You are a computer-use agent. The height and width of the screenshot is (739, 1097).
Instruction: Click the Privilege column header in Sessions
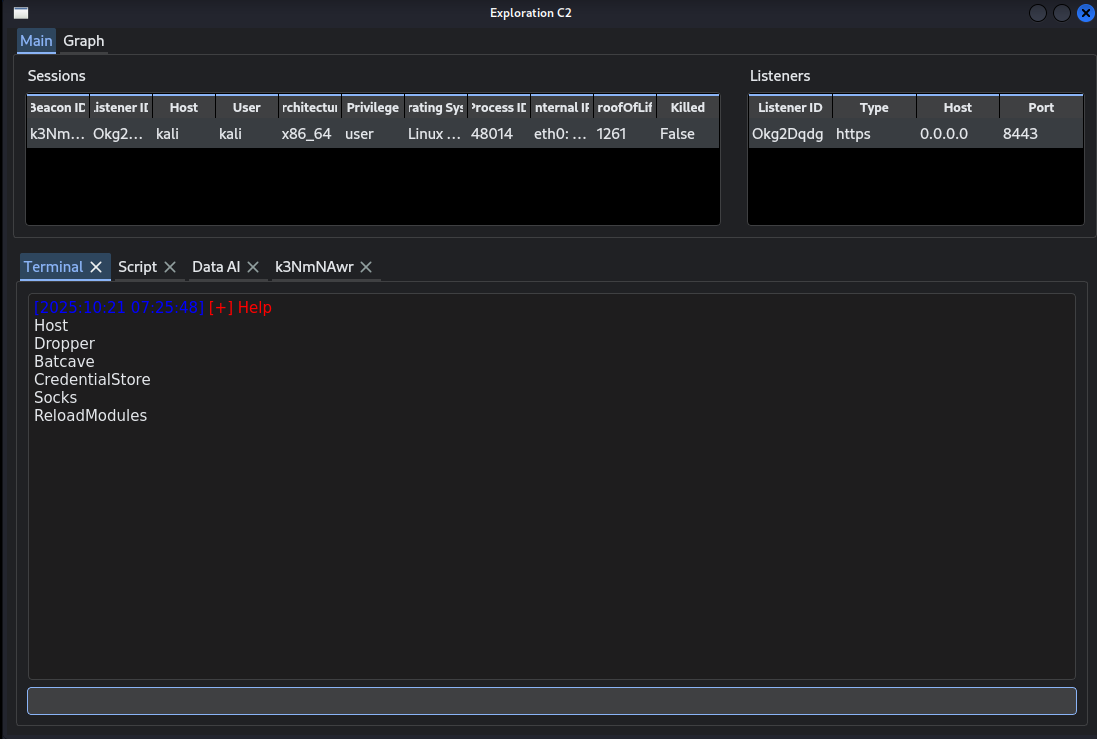(x=372, y=108)
